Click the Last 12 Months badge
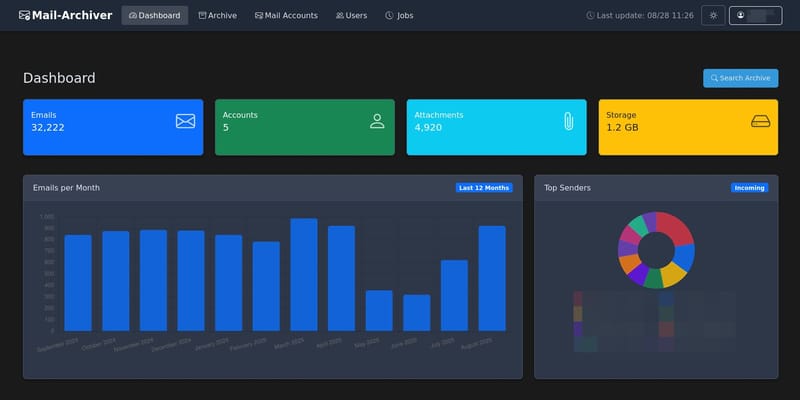 point(484,188)
